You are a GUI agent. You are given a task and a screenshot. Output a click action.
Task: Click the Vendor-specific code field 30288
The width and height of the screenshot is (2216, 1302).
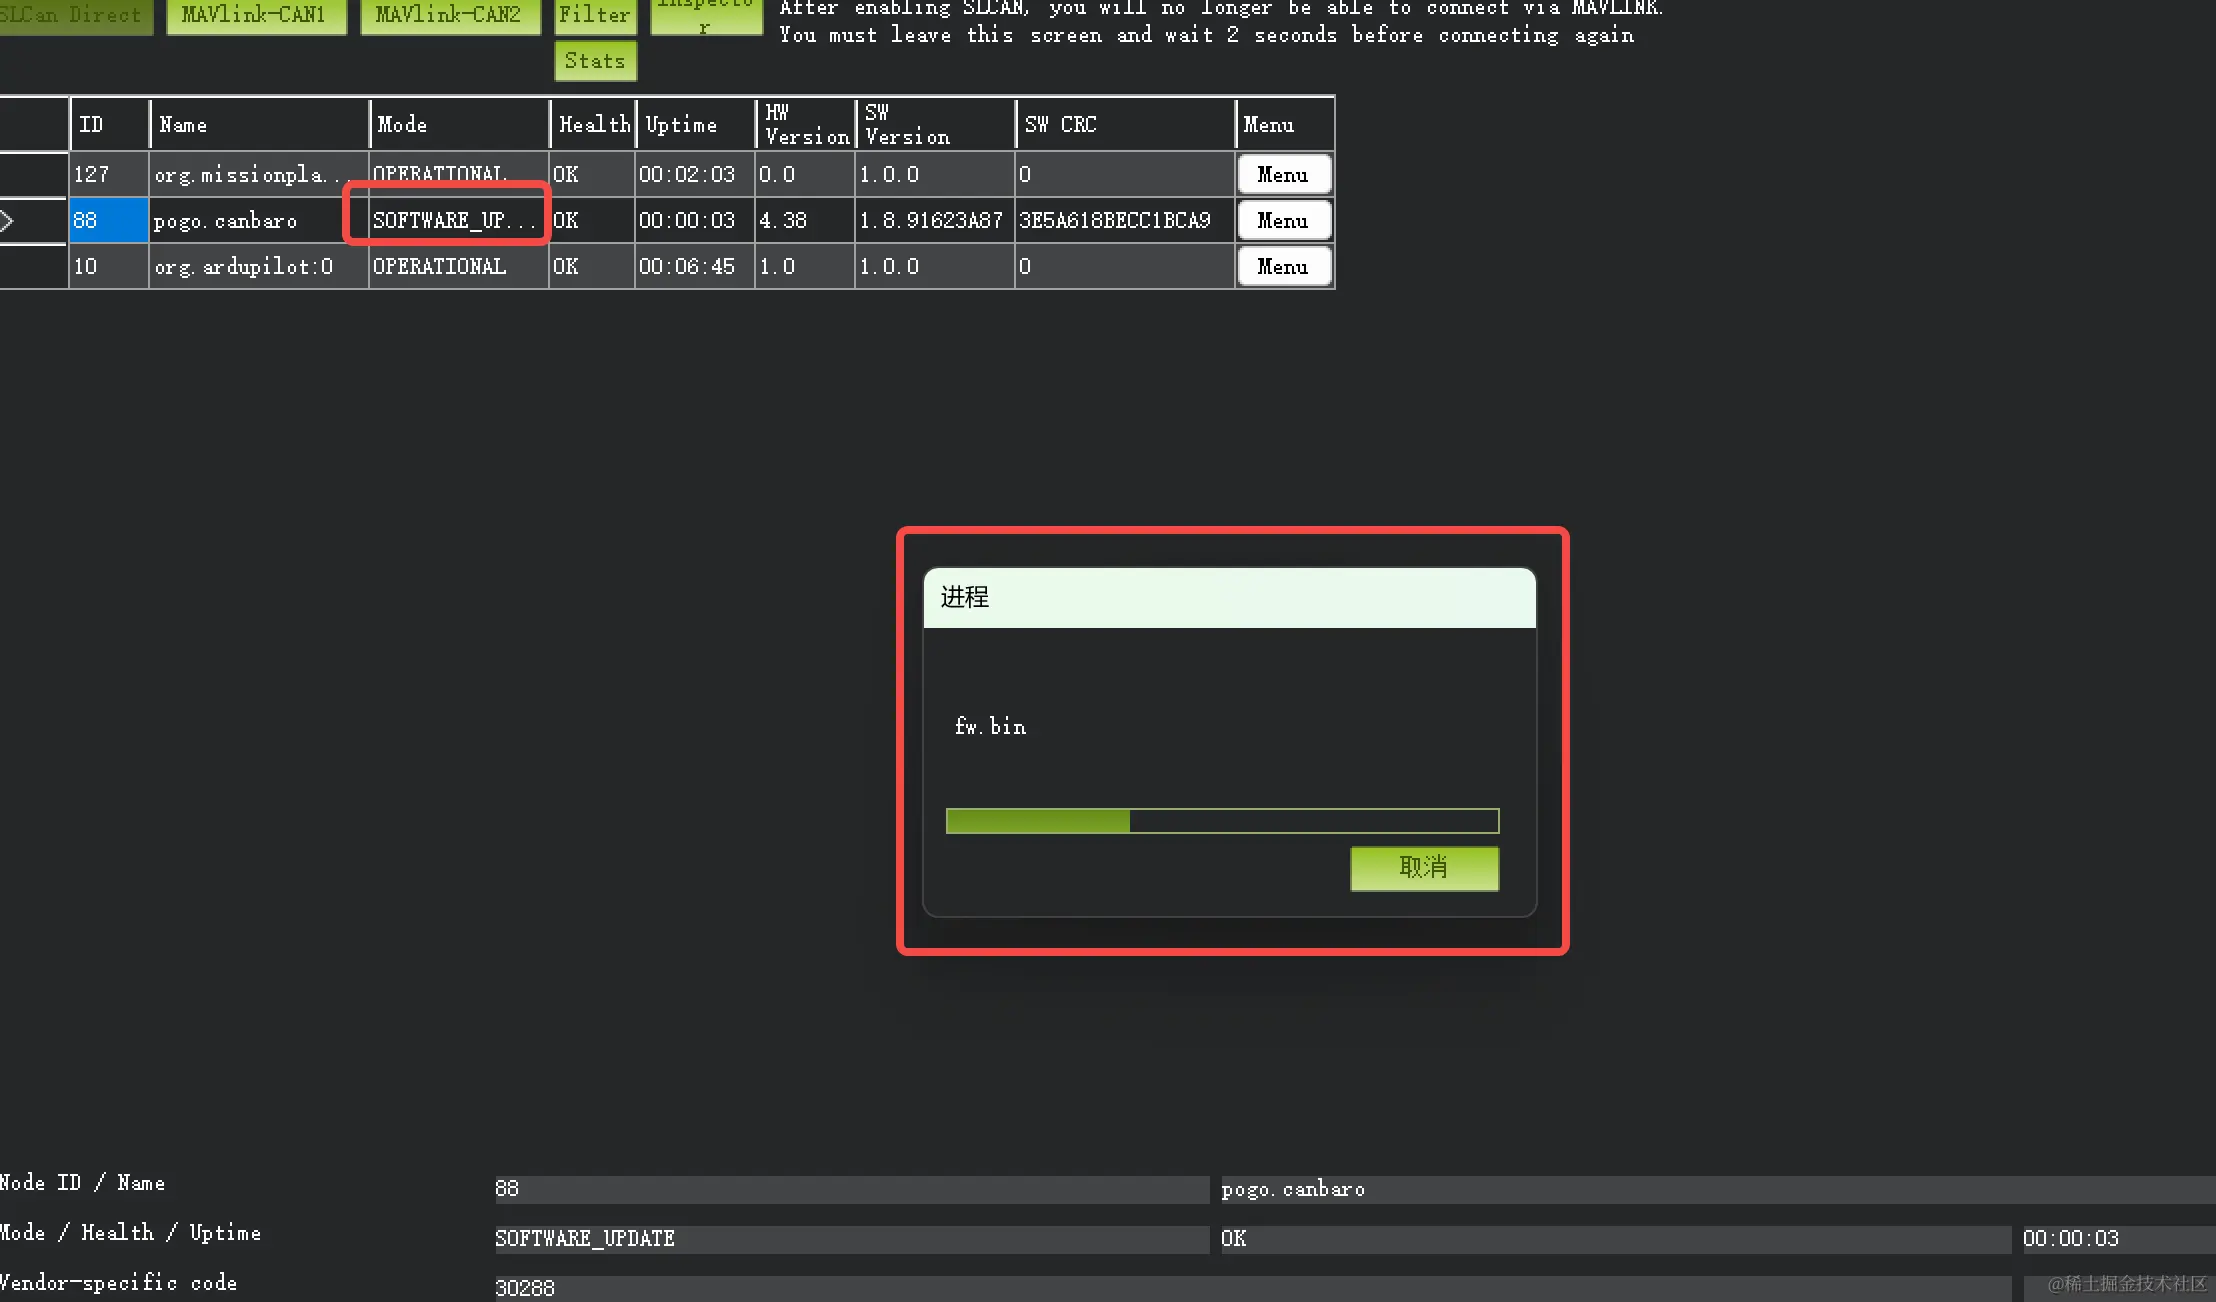coord(851,1287)
